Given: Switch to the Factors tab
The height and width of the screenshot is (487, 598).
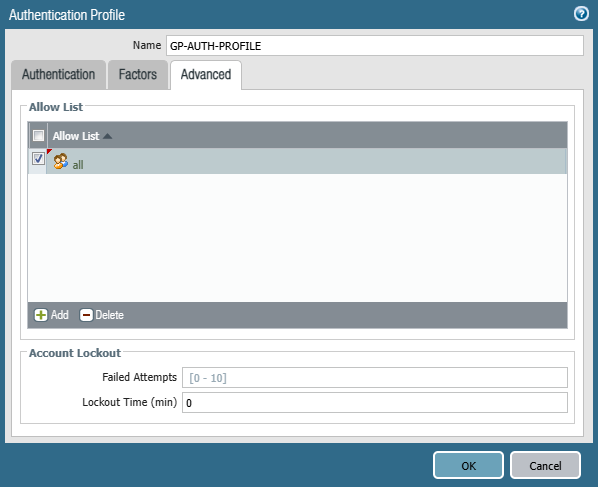Looking at the screenshot, I should point(138,74).
